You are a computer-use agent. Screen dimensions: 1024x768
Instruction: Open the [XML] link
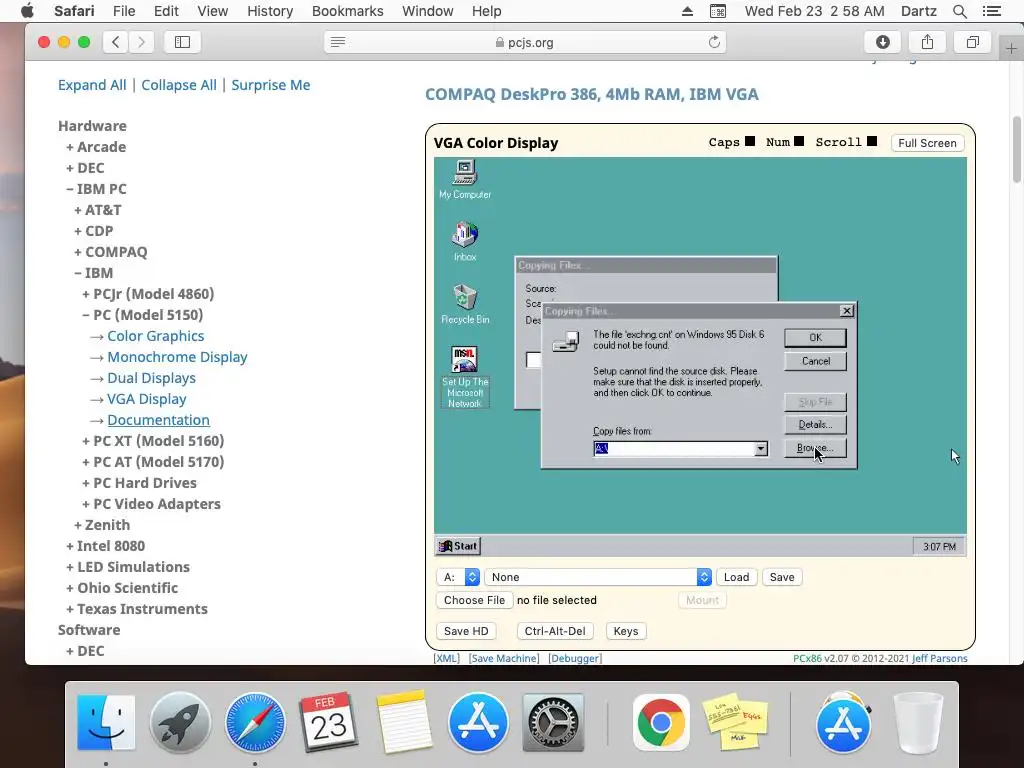point(447,658)
